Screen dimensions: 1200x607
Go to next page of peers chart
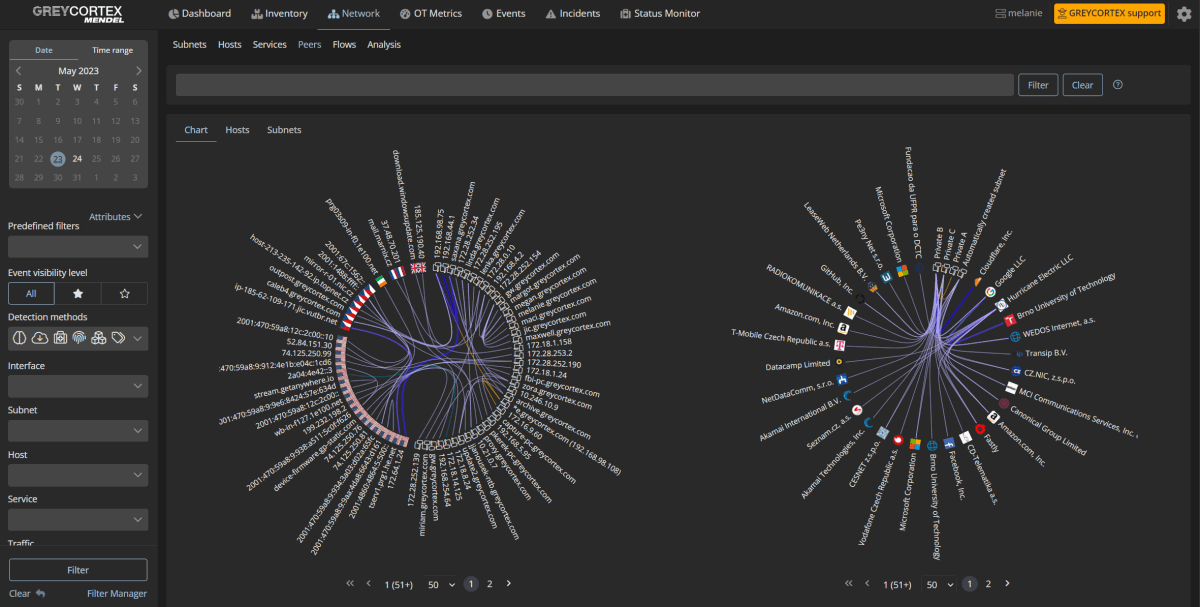1008,583
